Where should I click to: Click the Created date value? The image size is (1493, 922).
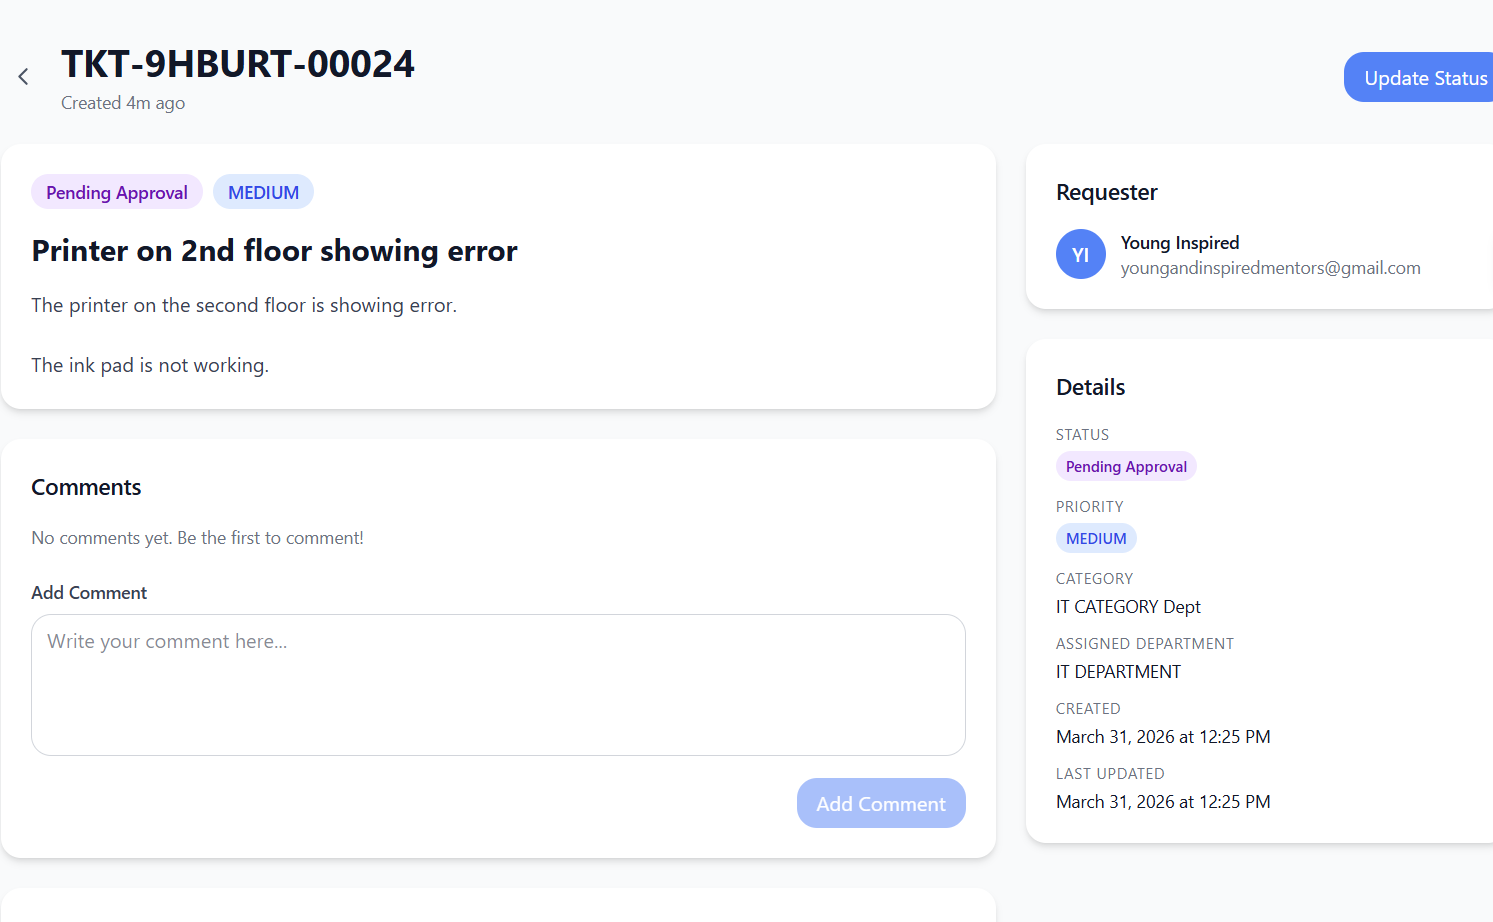click(x=1163, y=737)
